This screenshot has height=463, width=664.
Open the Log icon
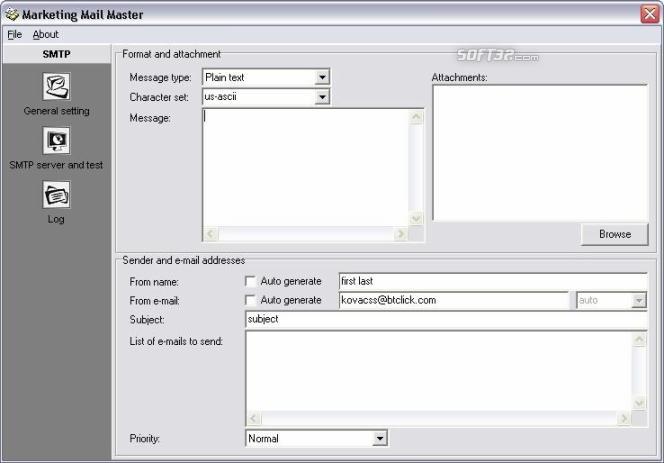click(56, 195)
